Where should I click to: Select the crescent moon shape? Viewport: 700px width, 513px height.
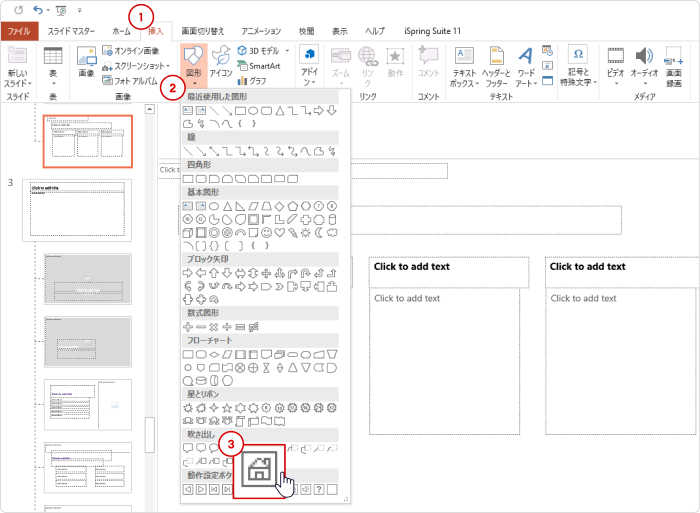click(319, 233)
